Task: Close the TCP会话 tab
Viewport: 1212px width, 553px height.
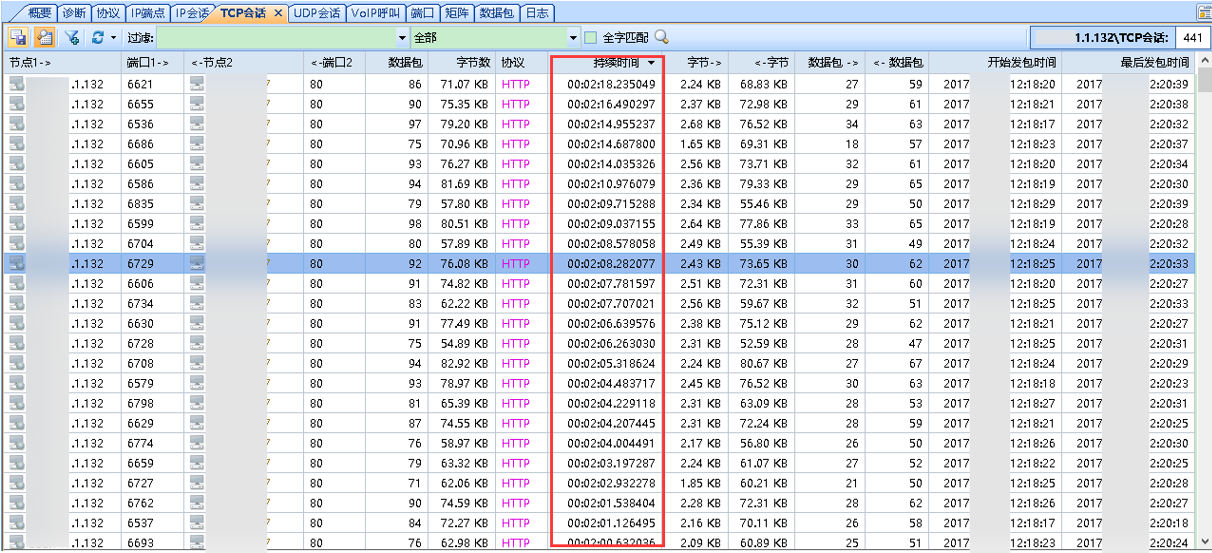Action: pos(279,13)
